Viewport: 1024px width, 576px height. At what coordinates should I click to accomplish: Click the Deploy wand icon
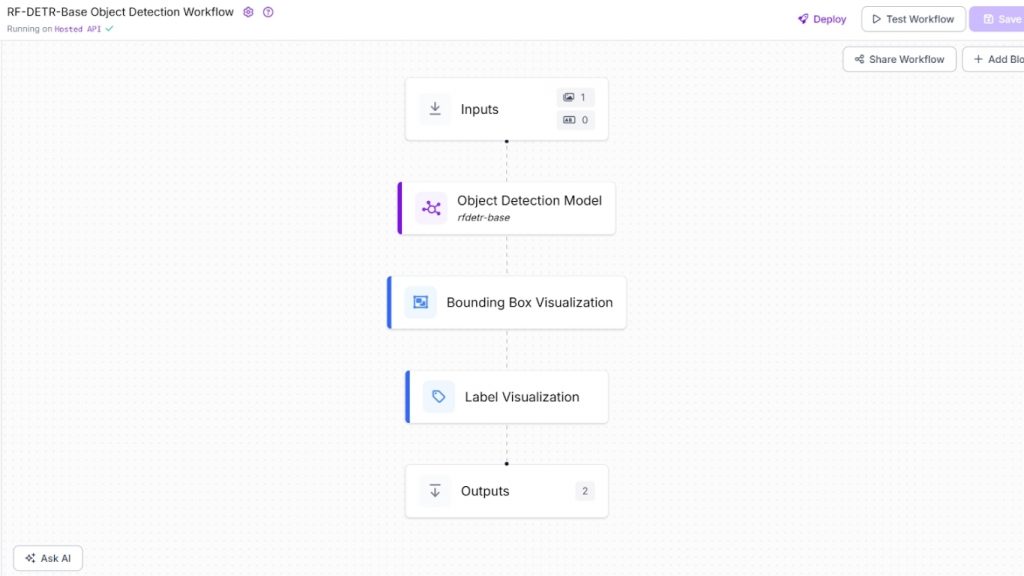[801, 19]
